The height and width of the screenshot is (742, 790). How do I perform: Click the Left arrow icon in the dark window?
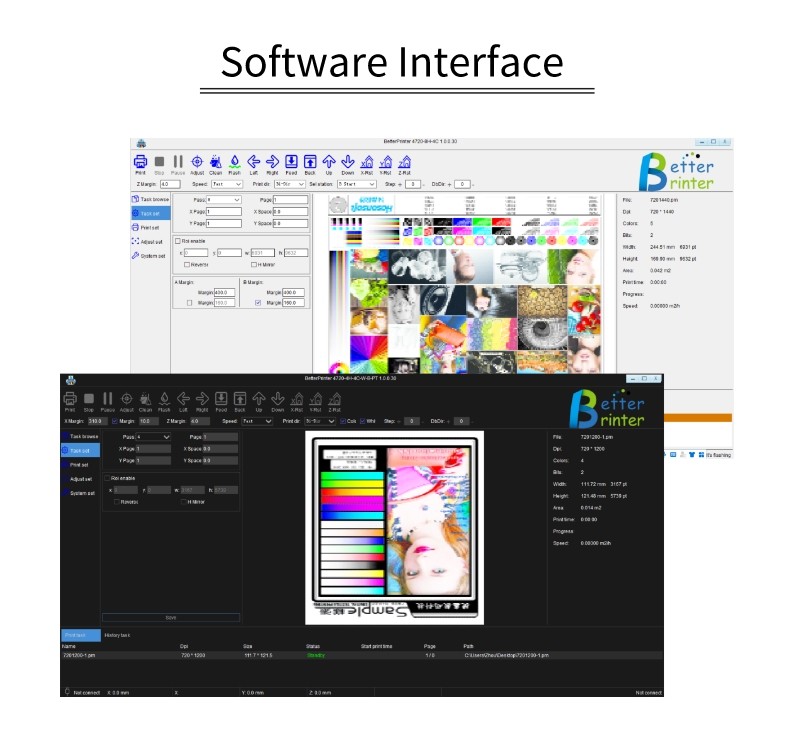click(x=183, y=399)
